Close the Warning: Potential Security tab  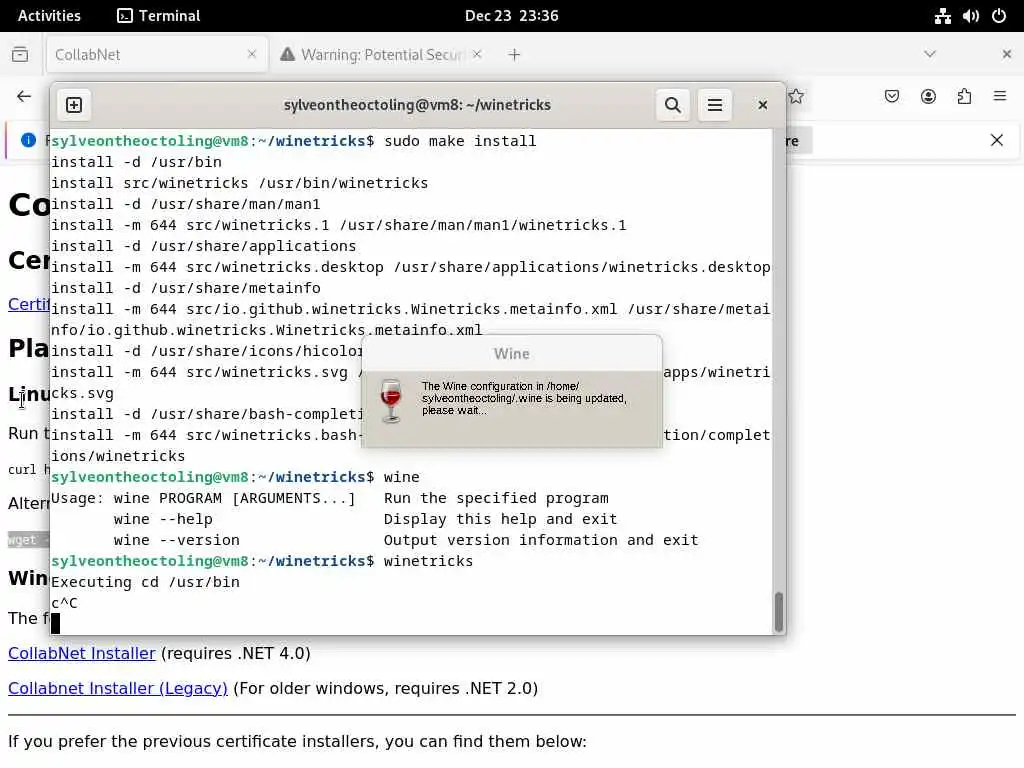(x=477, y=54)
